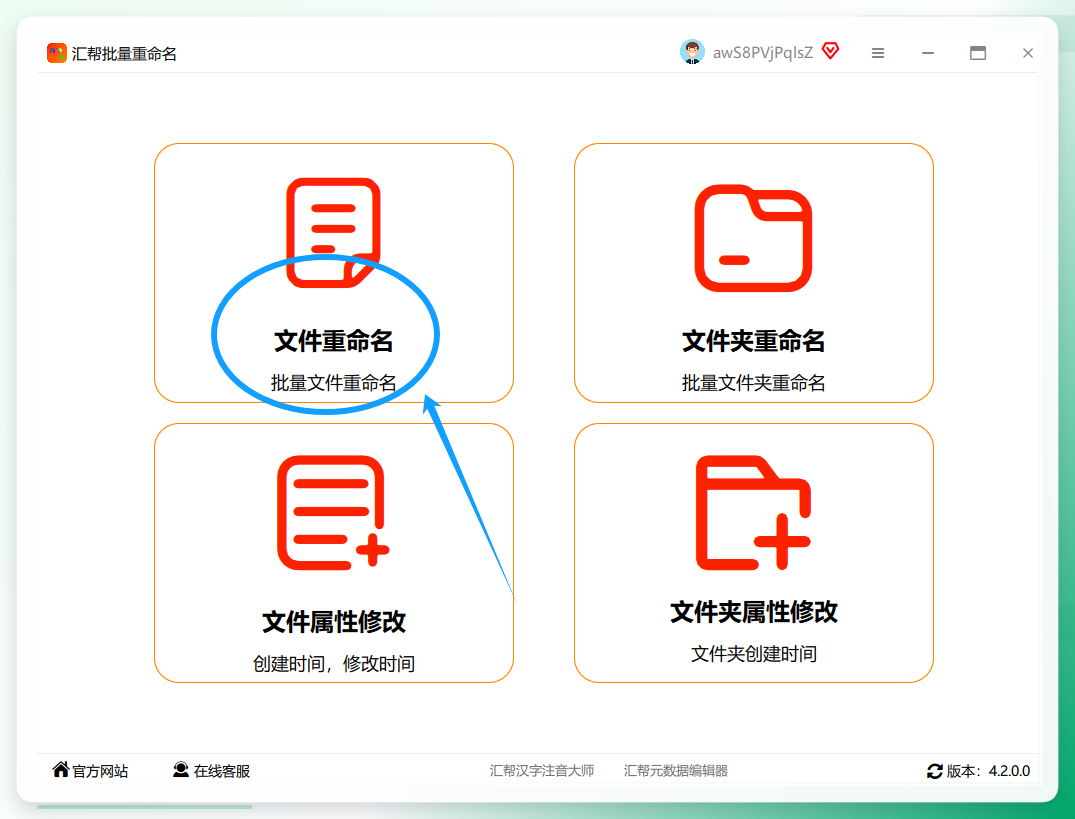Select the 文件重命名 title

click(x=333, y=341)
